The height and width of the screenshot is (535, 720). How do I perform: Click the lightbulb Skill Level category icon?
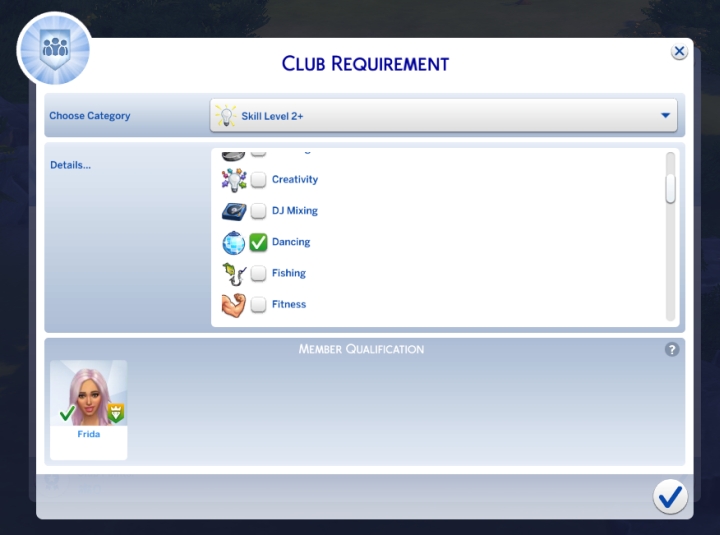pos(225,116)
